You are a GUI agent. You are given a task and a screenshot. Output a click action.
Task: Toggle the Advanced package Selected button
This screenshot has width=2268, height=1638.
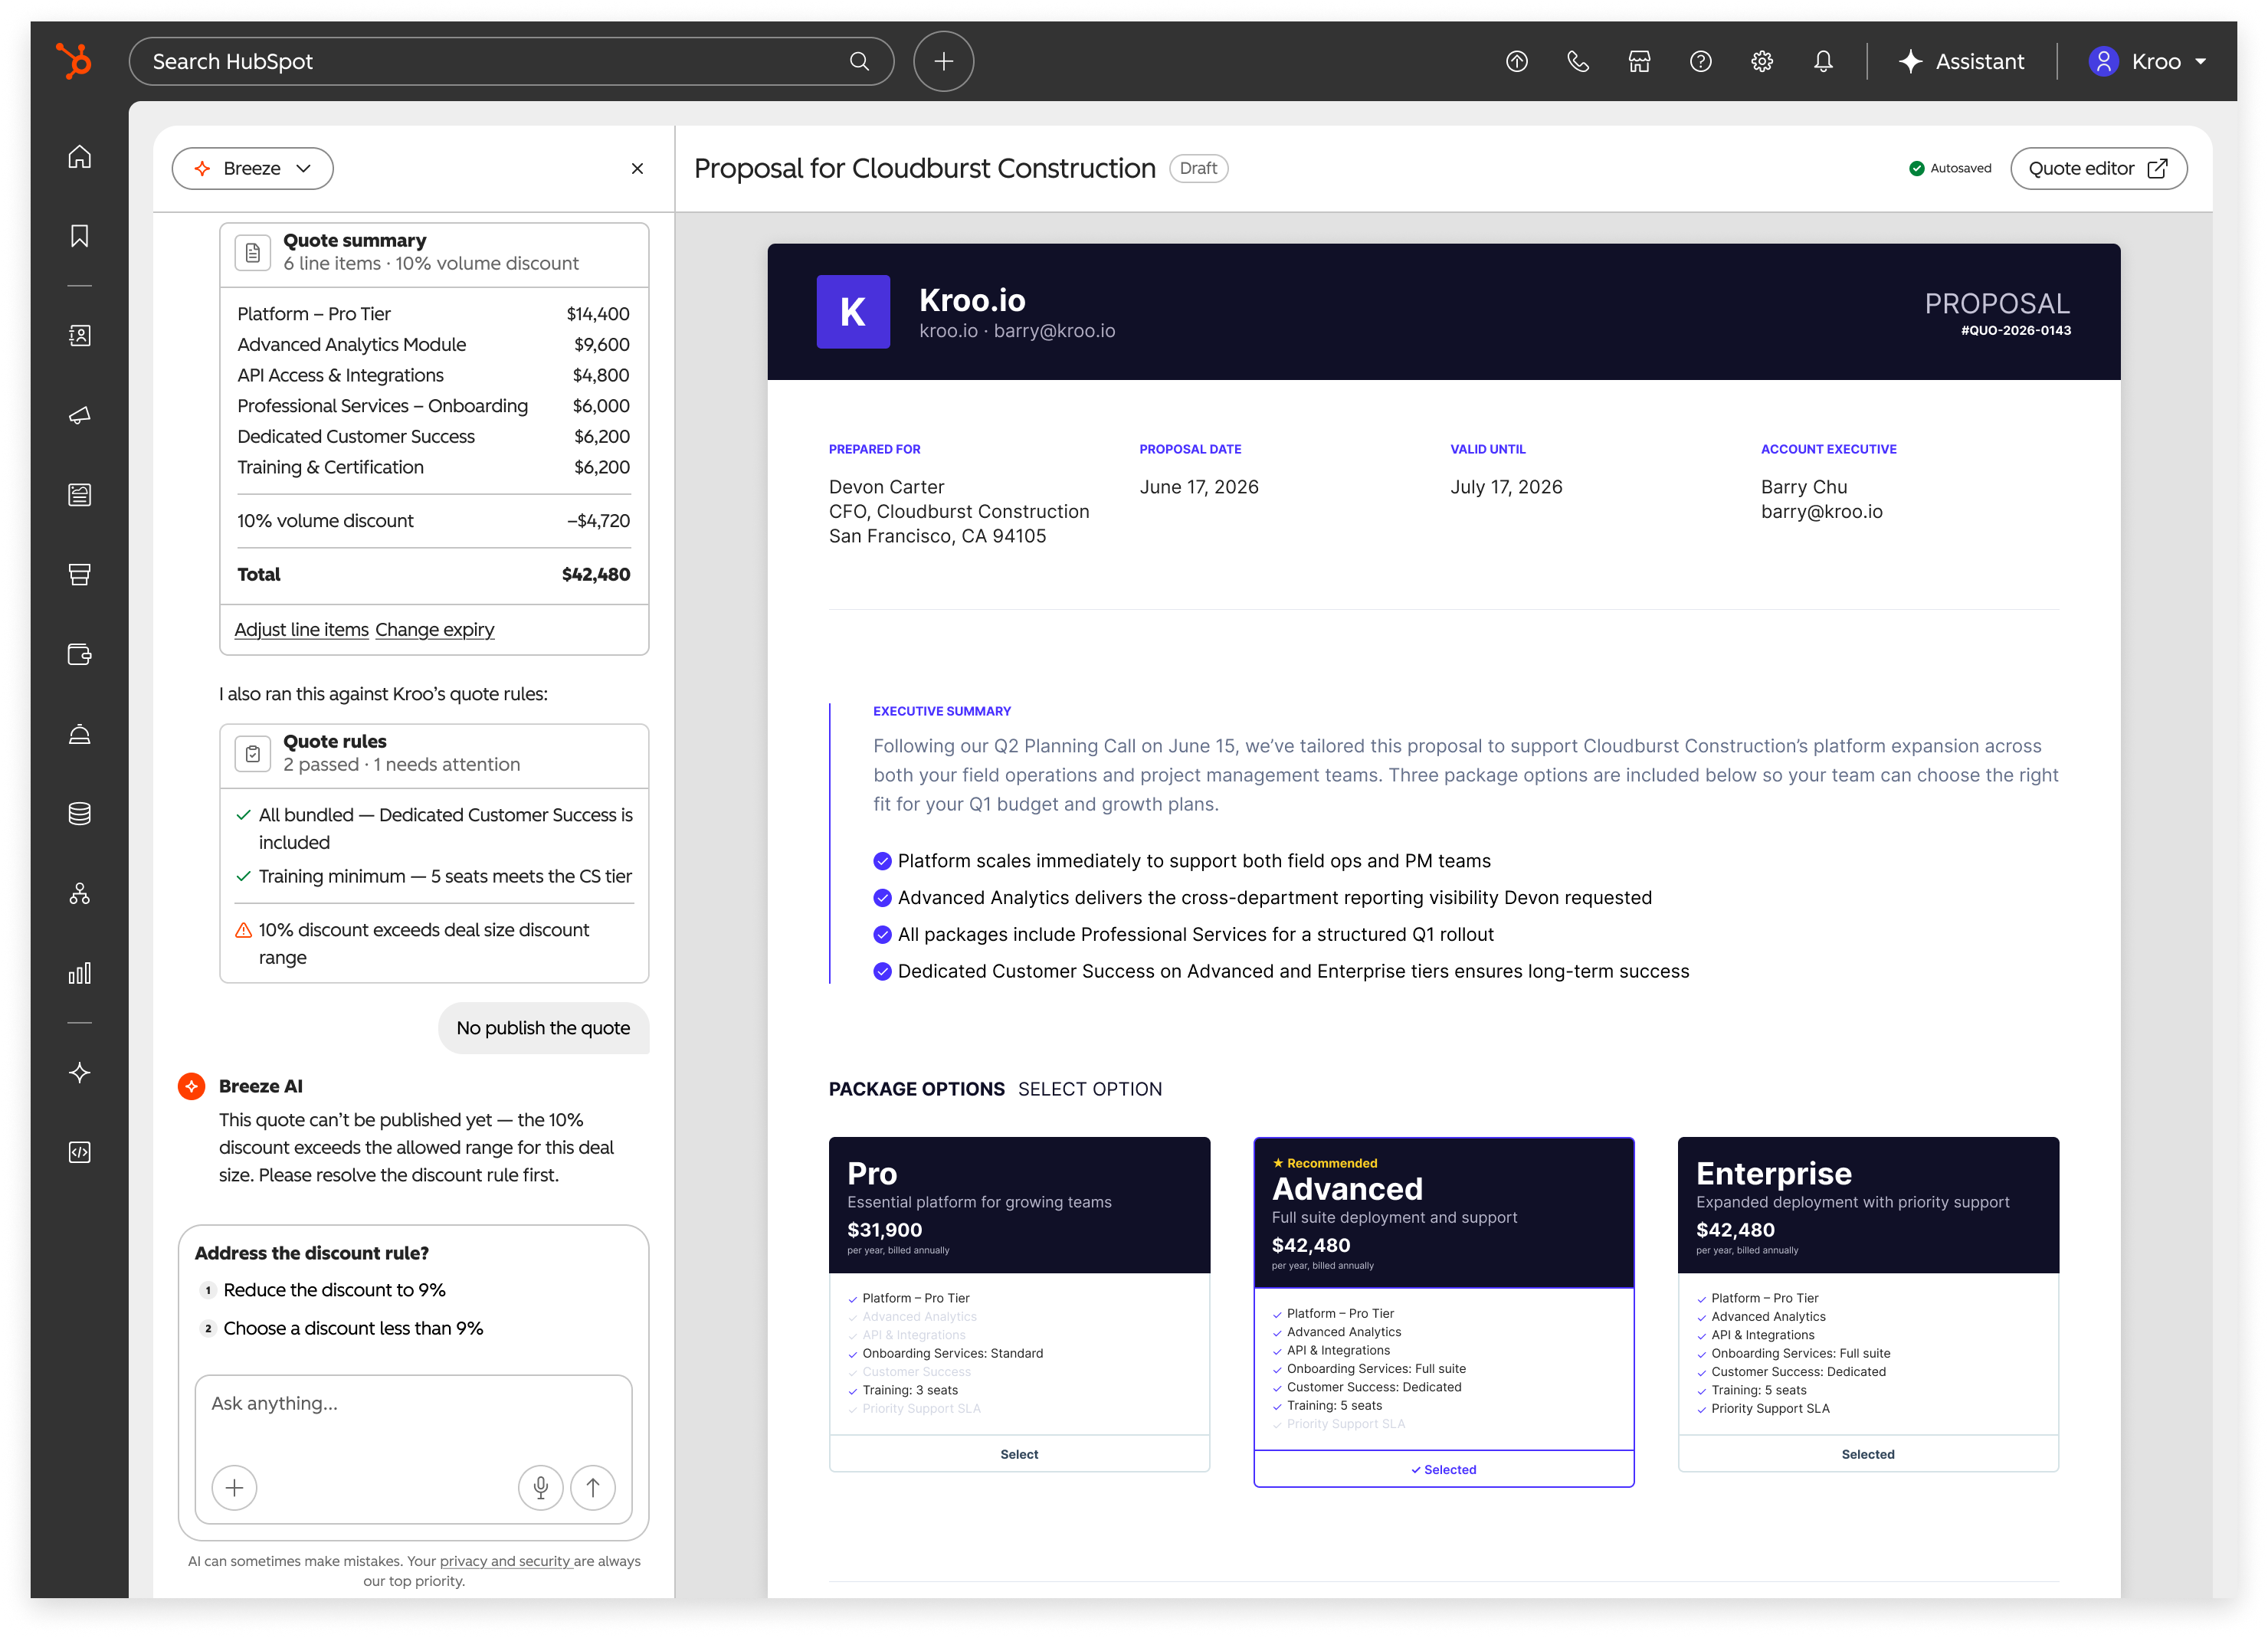[1443, 1468]
